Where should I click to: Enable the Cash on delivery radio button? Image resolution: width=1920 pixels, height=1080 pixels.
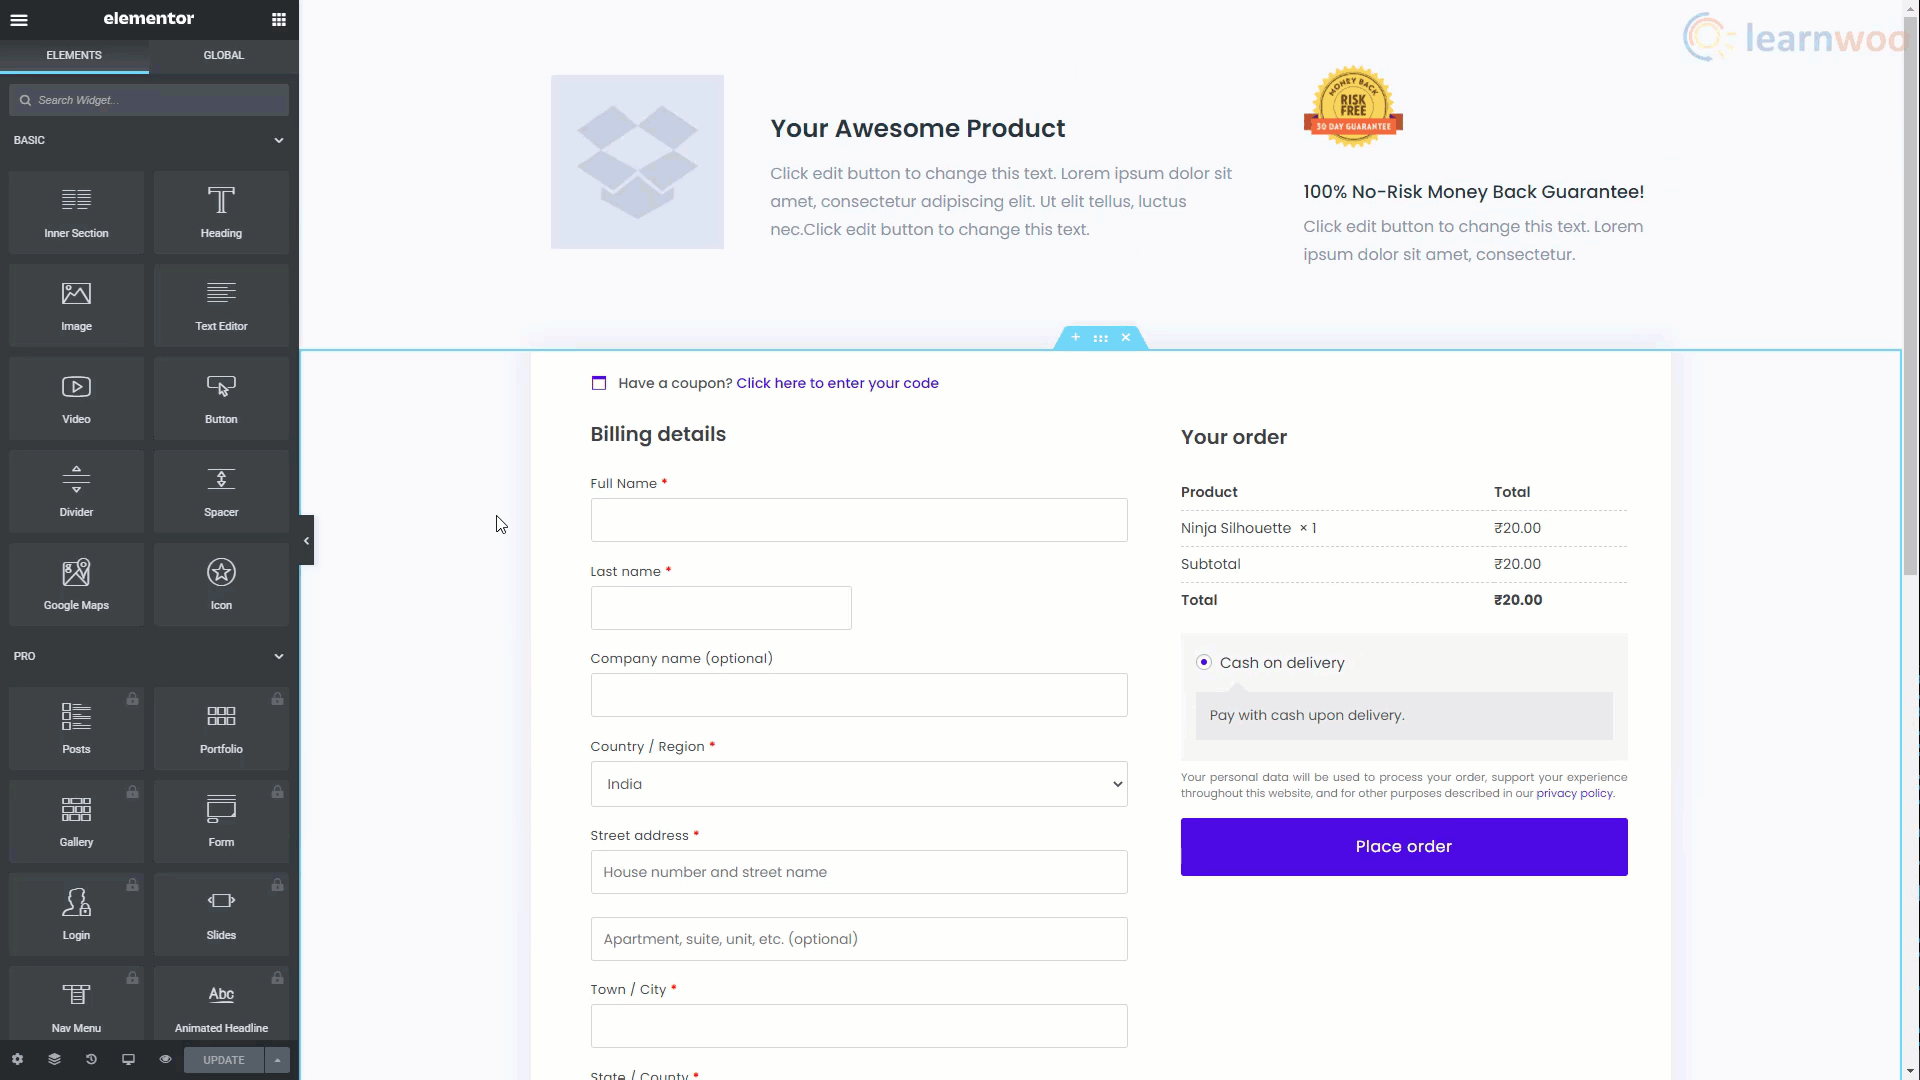pyautogui.click(x=1203, y=662)
